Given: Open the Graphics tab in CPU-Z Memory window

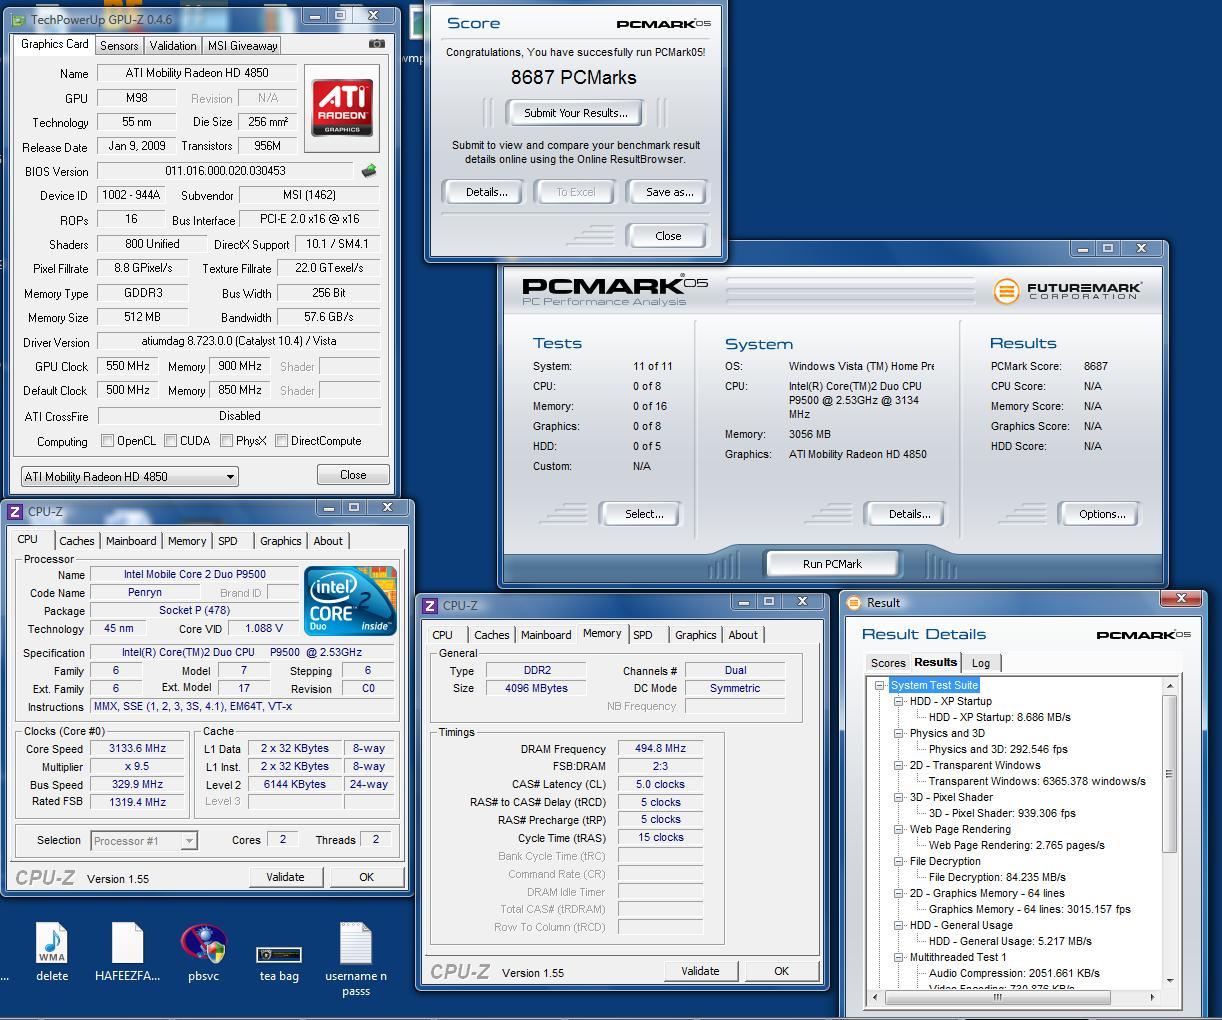Looking at the screenshot, I should coord(696,635).
